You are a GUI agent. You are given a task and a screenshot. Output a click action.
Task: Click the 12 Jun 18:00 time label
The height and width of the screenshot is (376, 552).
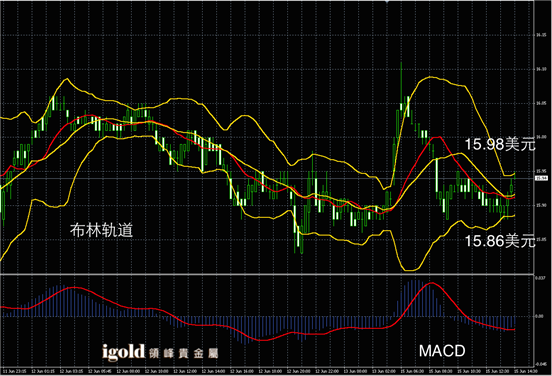point(270,371)
